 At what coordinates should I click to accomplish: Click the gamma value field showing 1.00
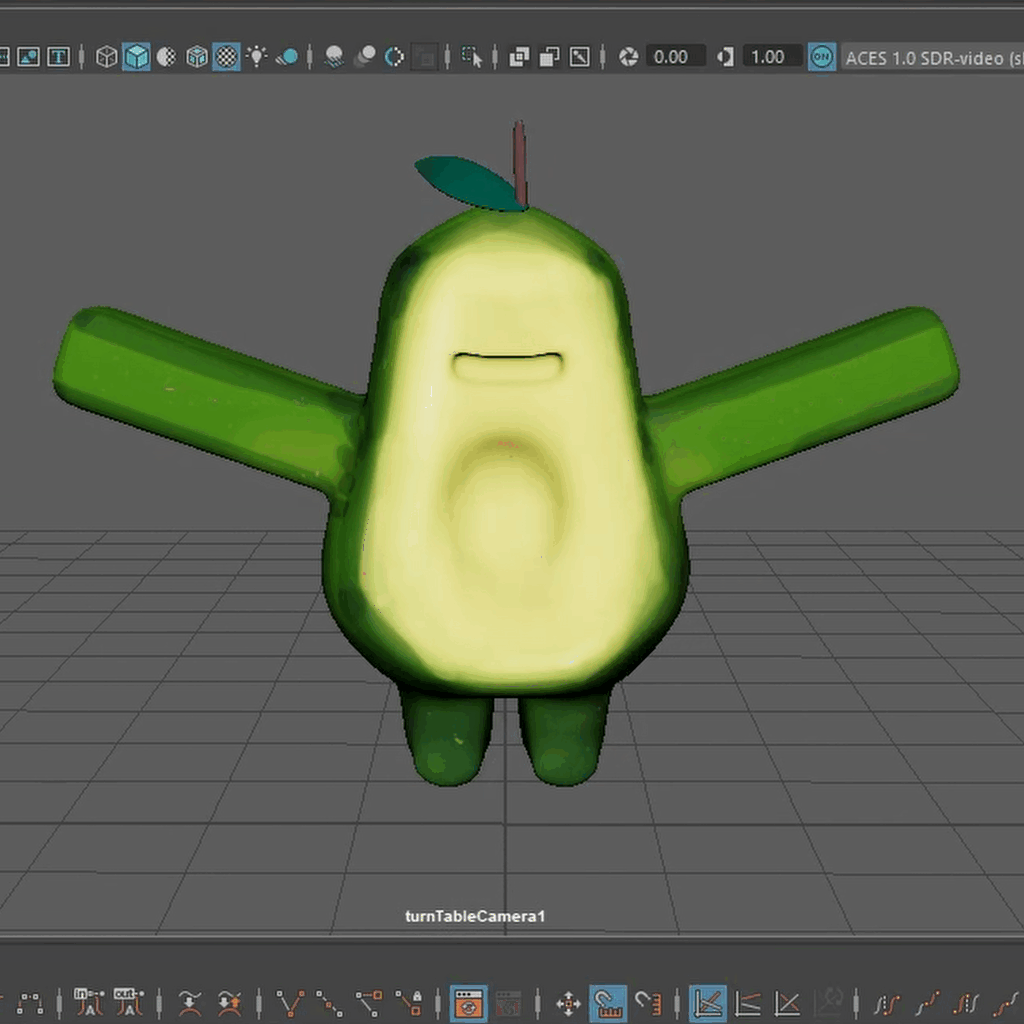pyautogui.click(x=768, y=57)
